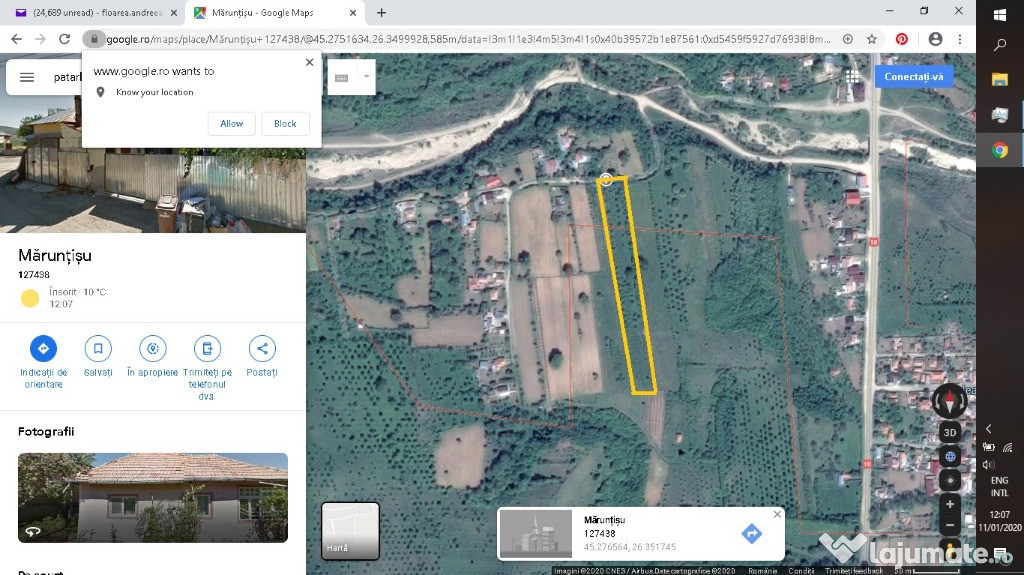
Task: Open the house photo thumbnail under Fotografii
Action: point(152,497)
